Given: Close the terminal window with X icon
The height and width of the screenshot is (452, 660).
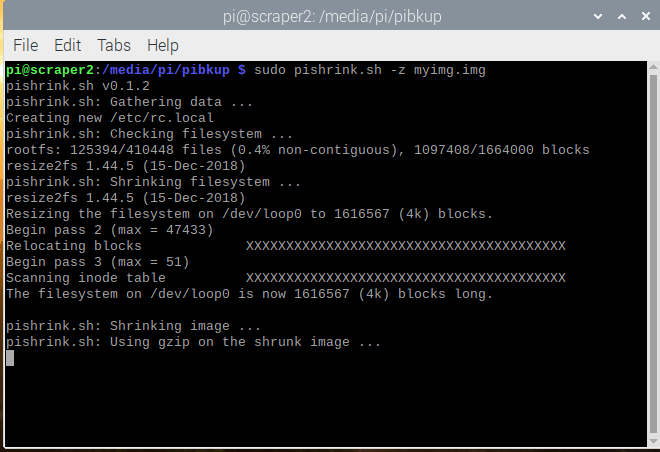Looking at the screenshot, I should 646,16.
